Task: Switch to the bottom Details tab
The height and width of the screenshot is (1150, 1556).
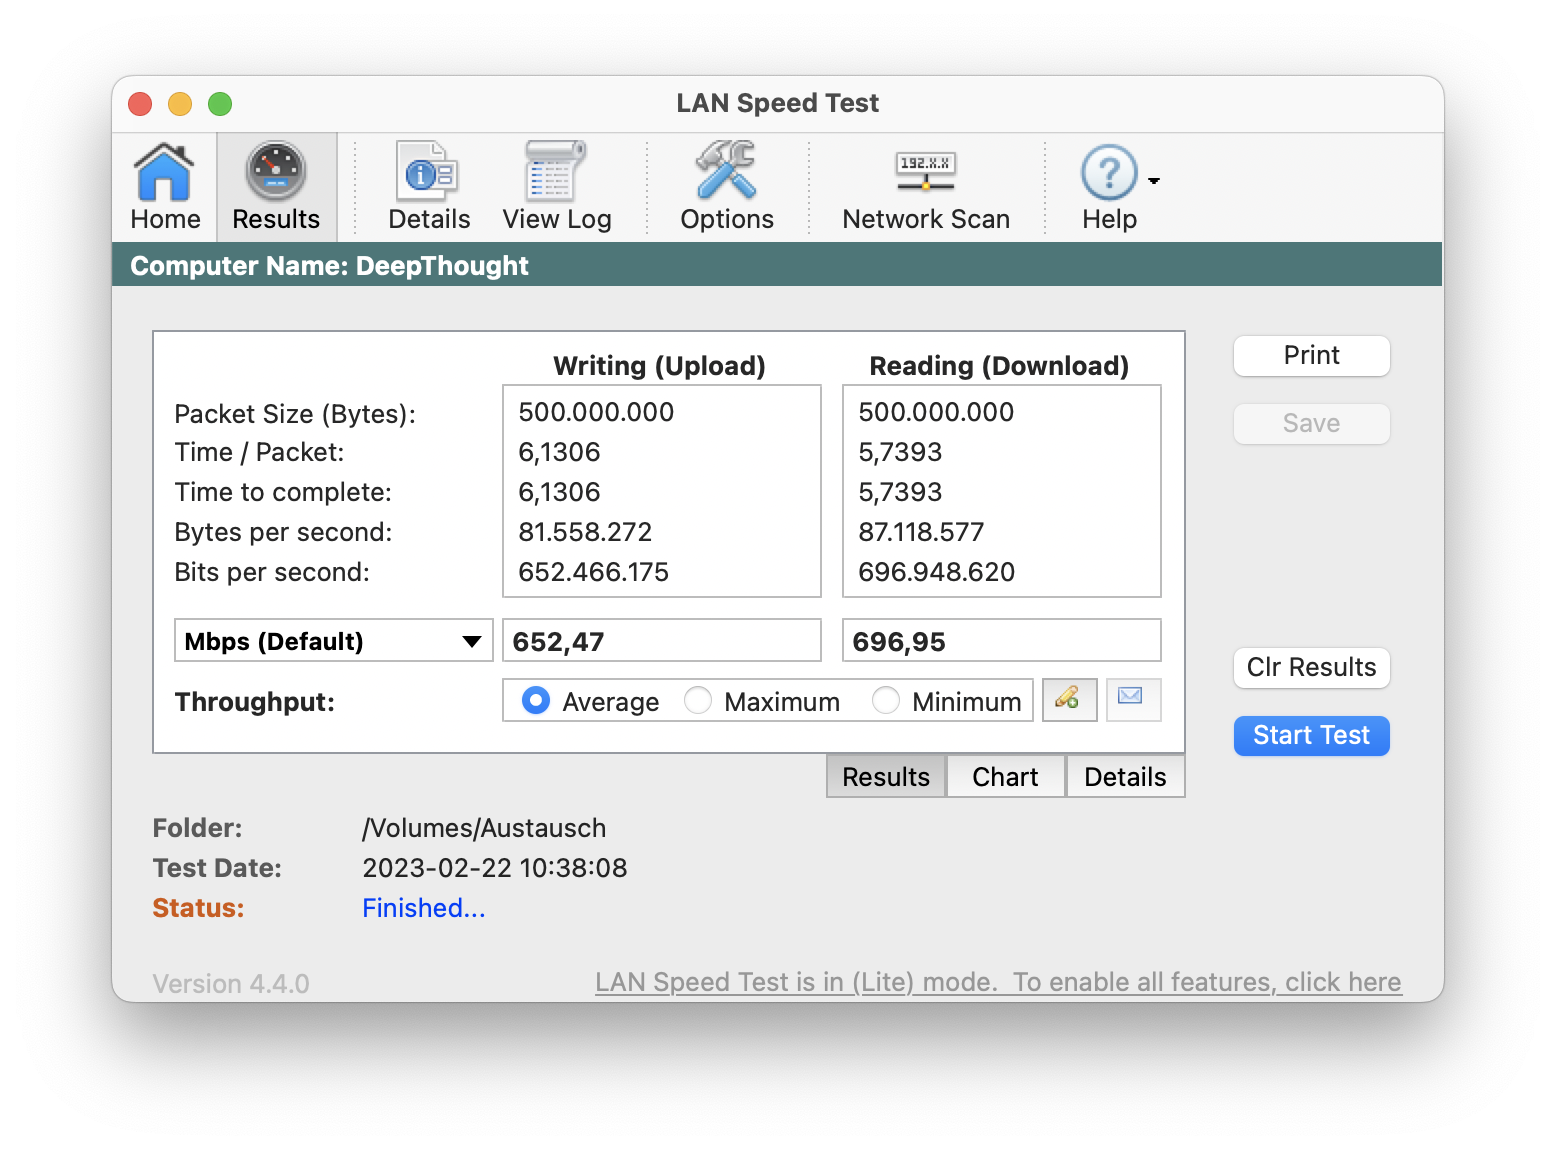Action: (1125, 777)
